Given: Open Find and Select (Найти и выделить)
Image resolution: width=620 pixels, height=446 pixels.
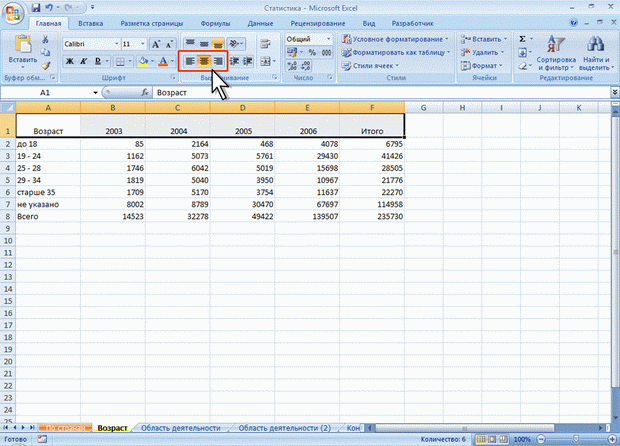Looking at the screenshot, I should [595, 53].
